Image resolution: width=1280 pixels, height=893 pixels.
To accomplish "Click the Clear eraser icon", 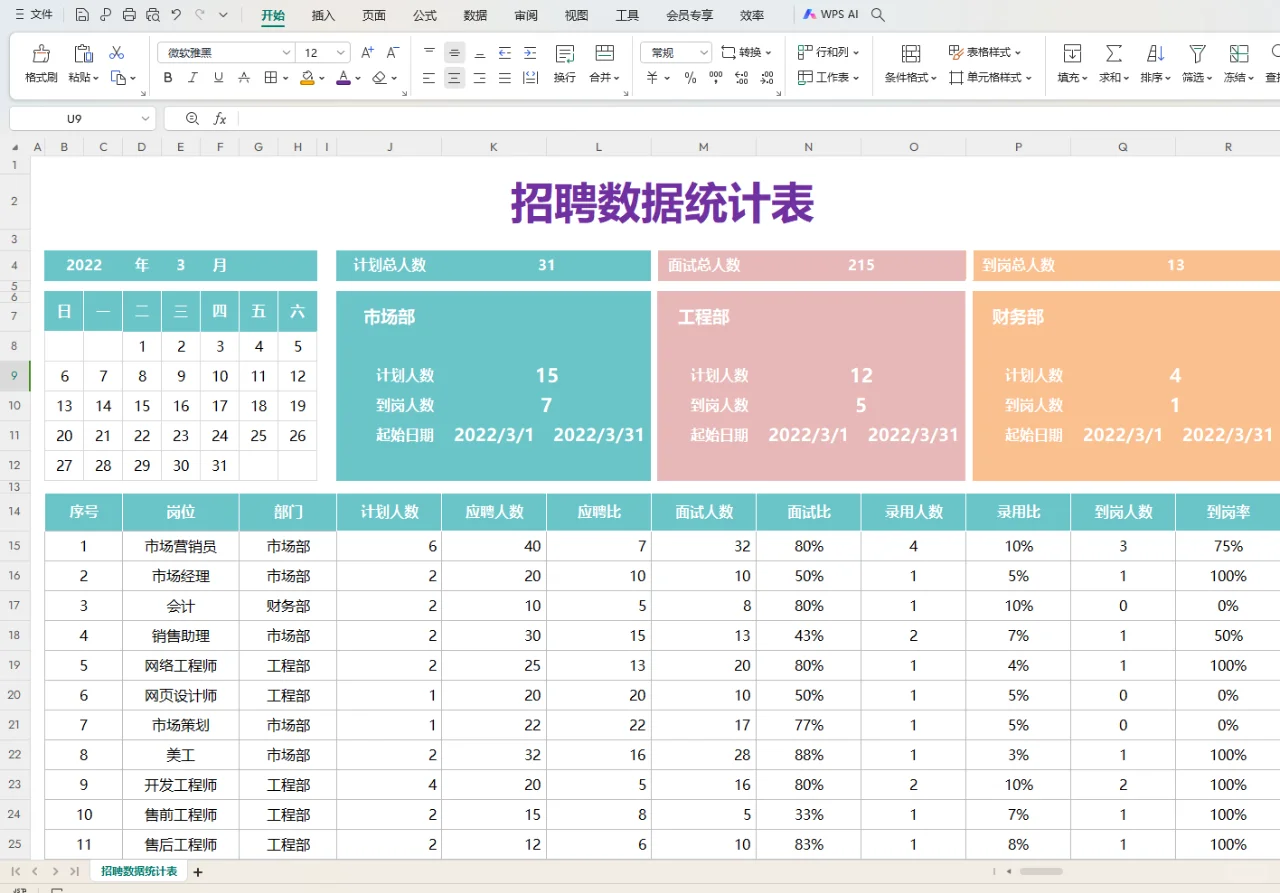I will (379, 78).
